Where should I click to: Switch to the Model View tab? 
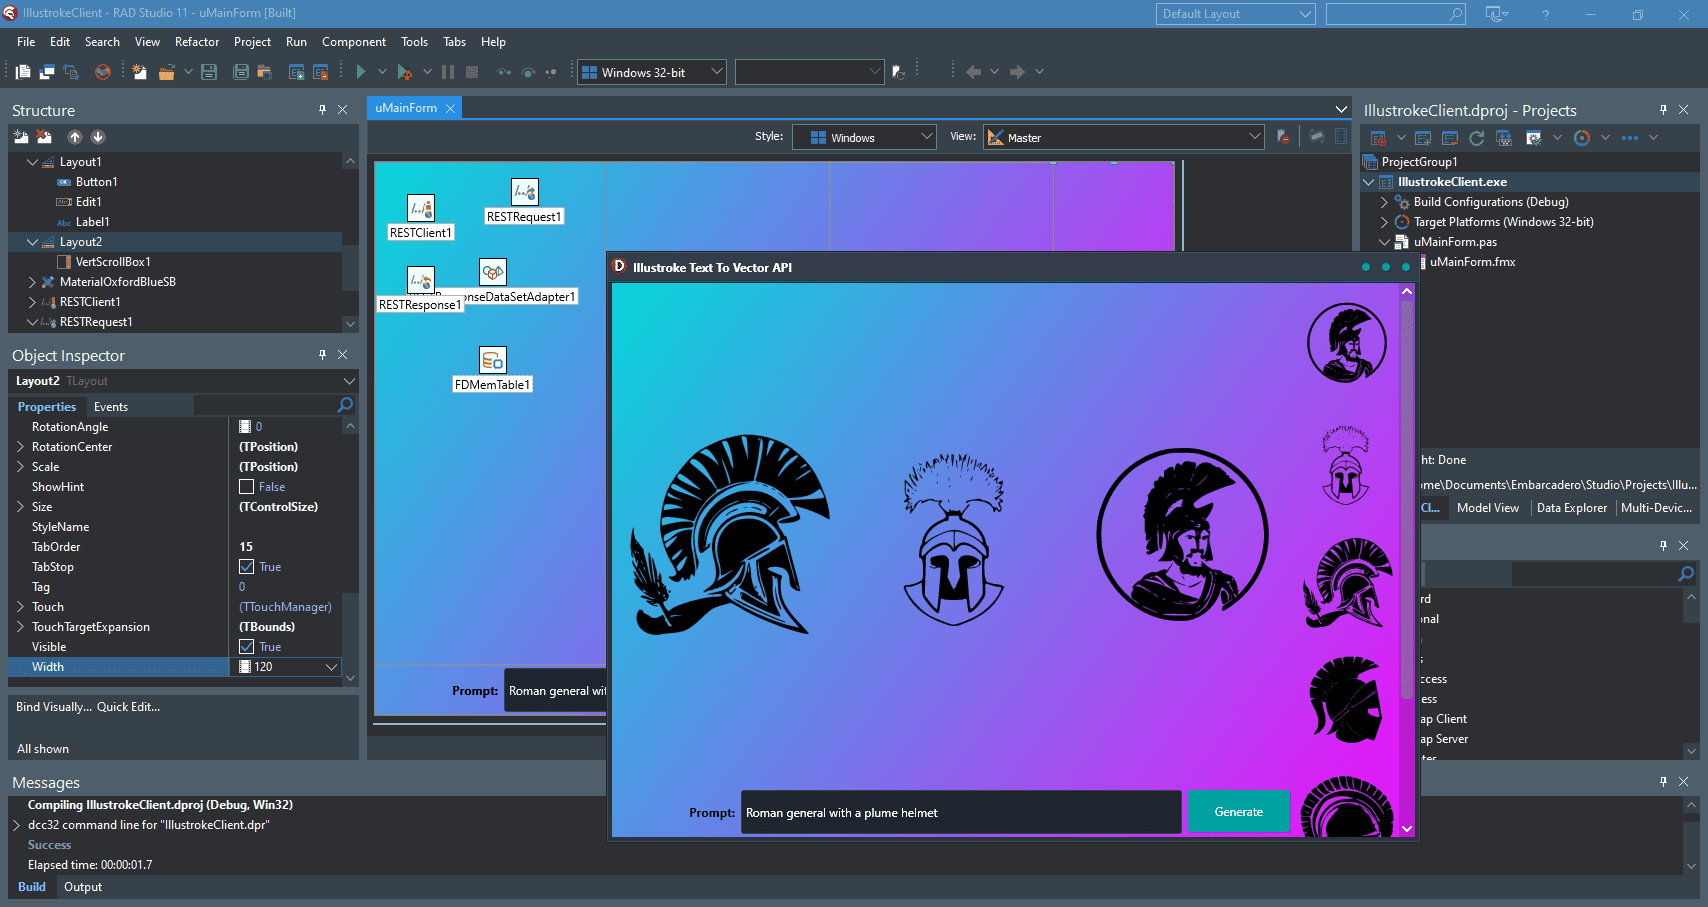coord(1488,508)
